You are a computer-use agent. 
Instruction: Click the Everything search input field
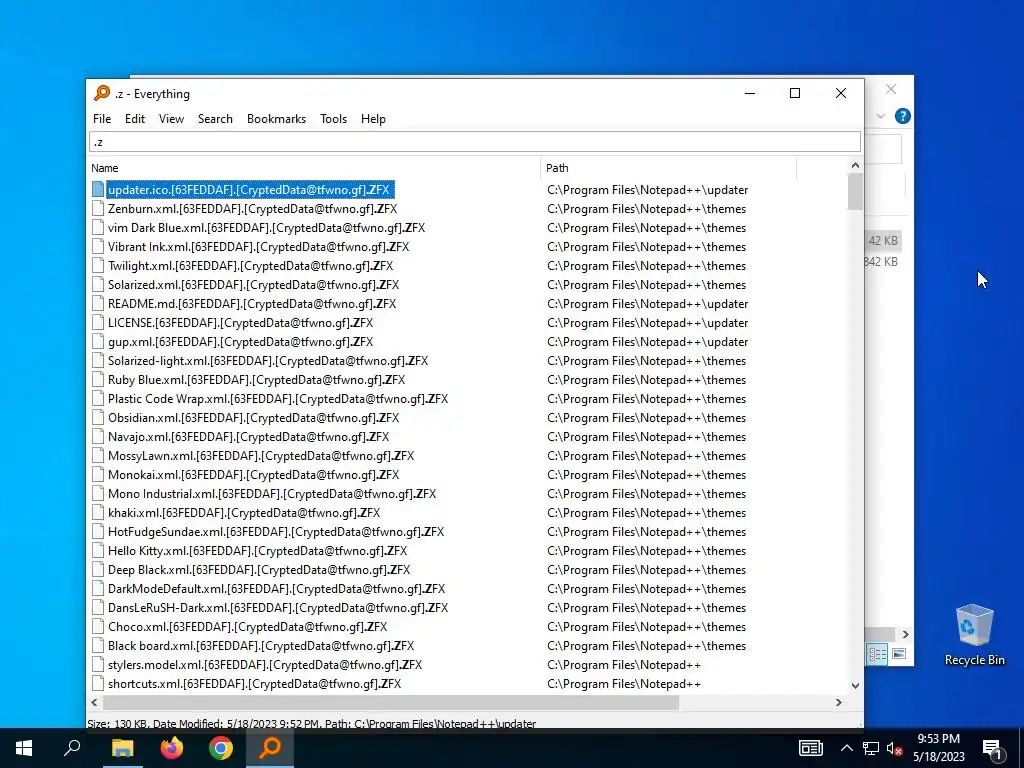pos(475,142)
